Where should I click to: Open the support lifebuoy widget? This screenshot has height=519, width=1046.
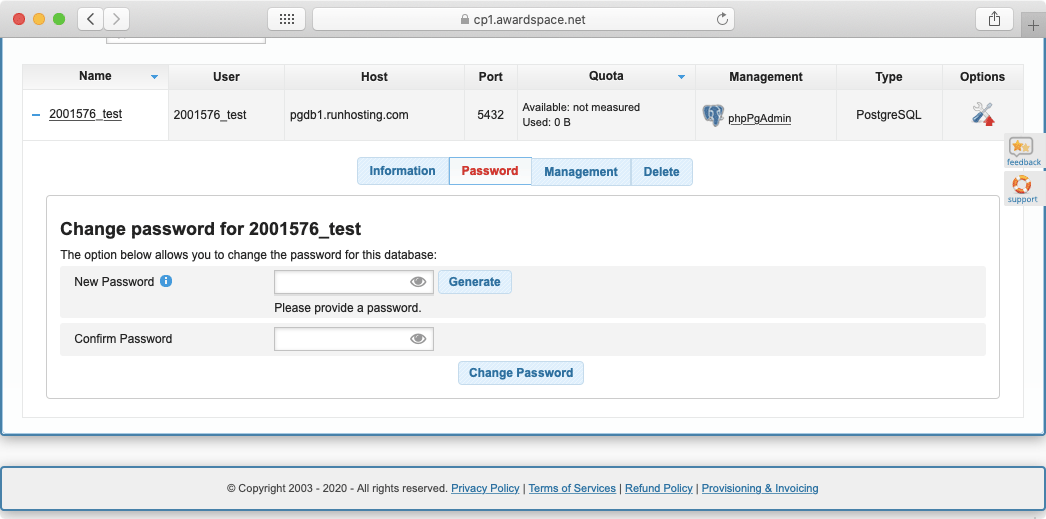(1022, 189)
